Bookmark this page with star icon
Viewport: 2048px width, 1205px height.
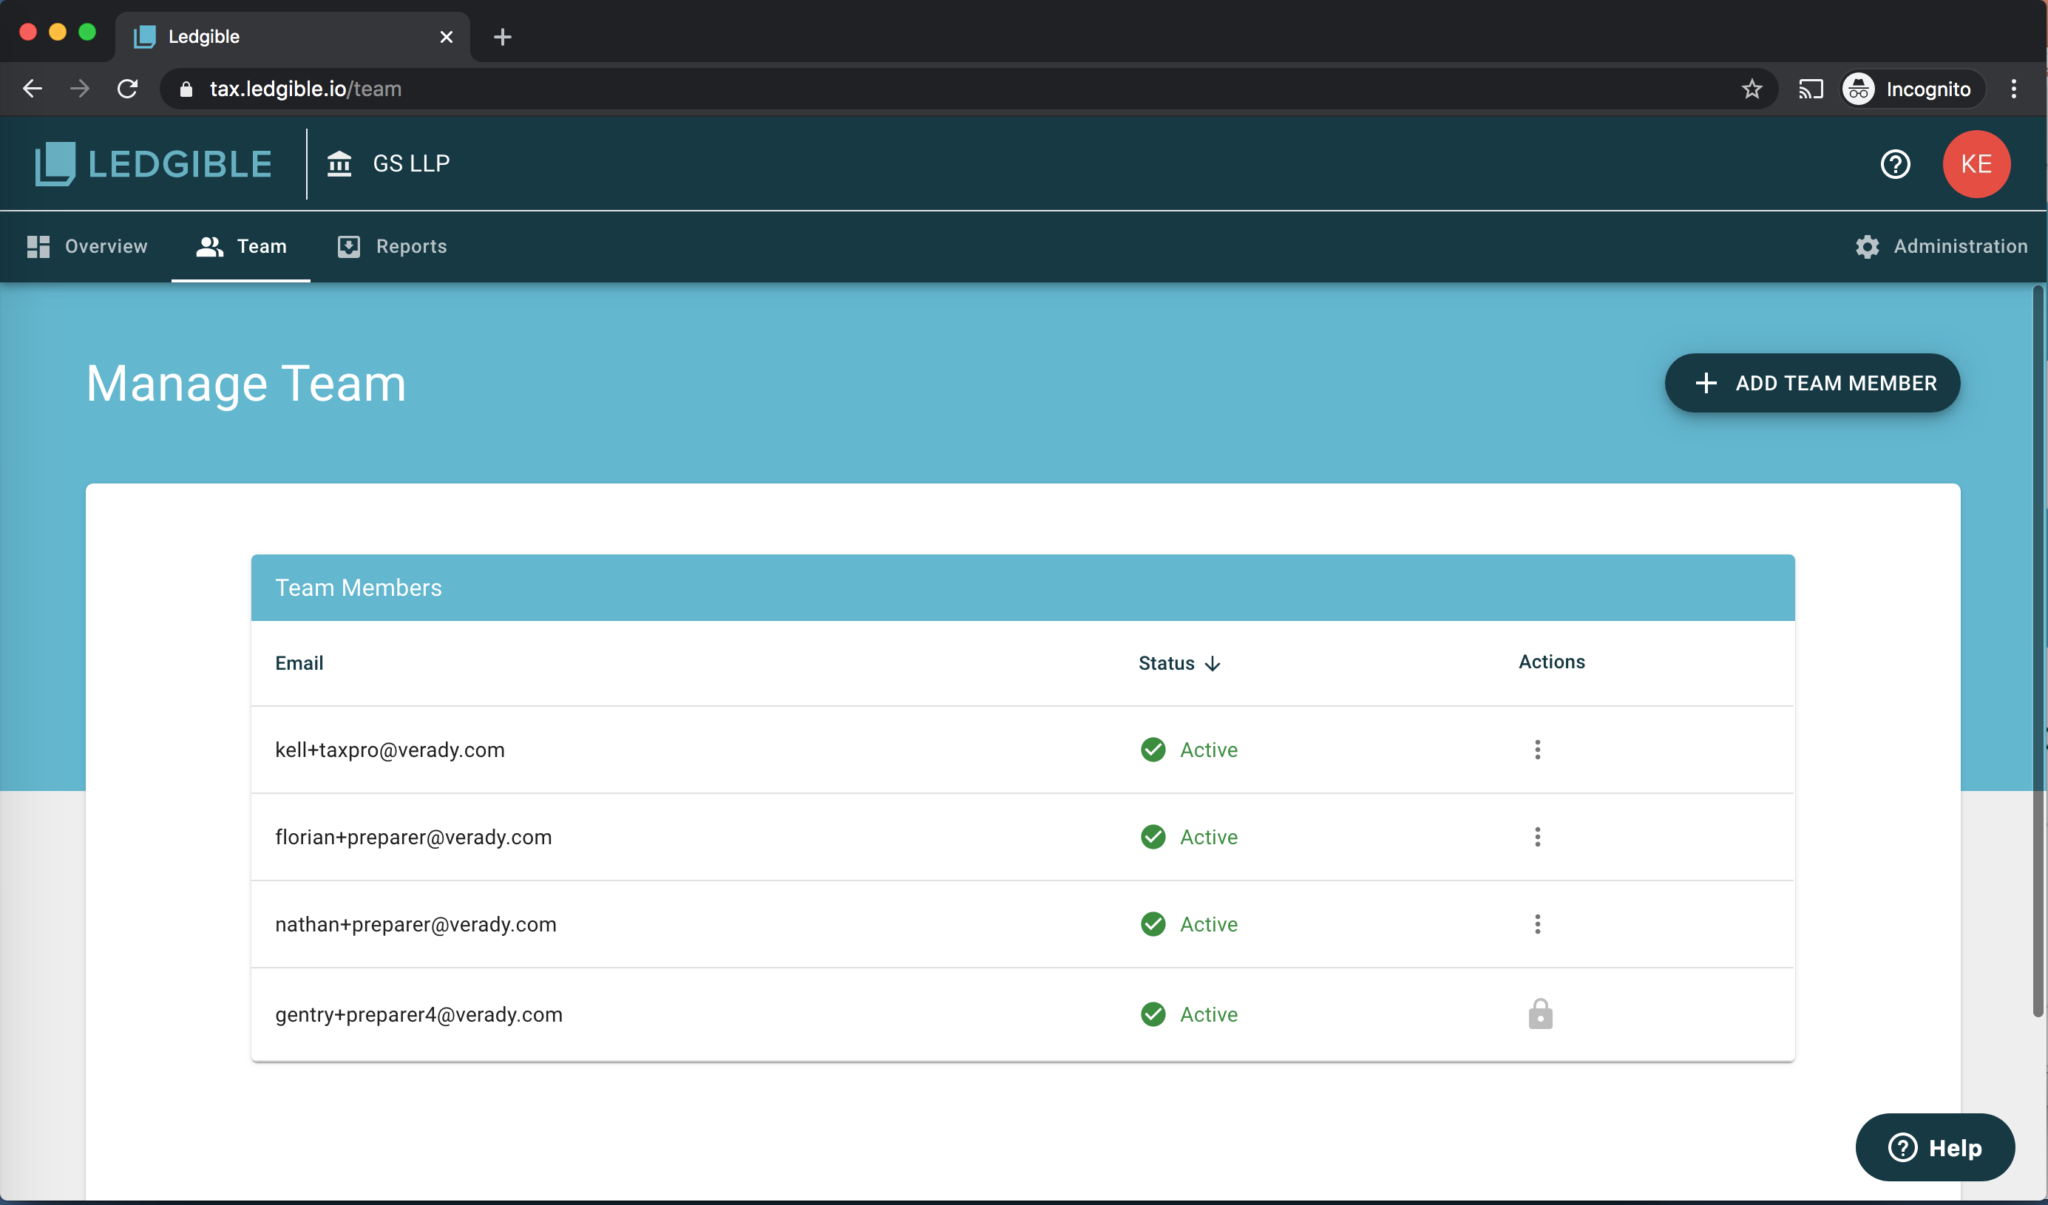tap(1752, 89)
